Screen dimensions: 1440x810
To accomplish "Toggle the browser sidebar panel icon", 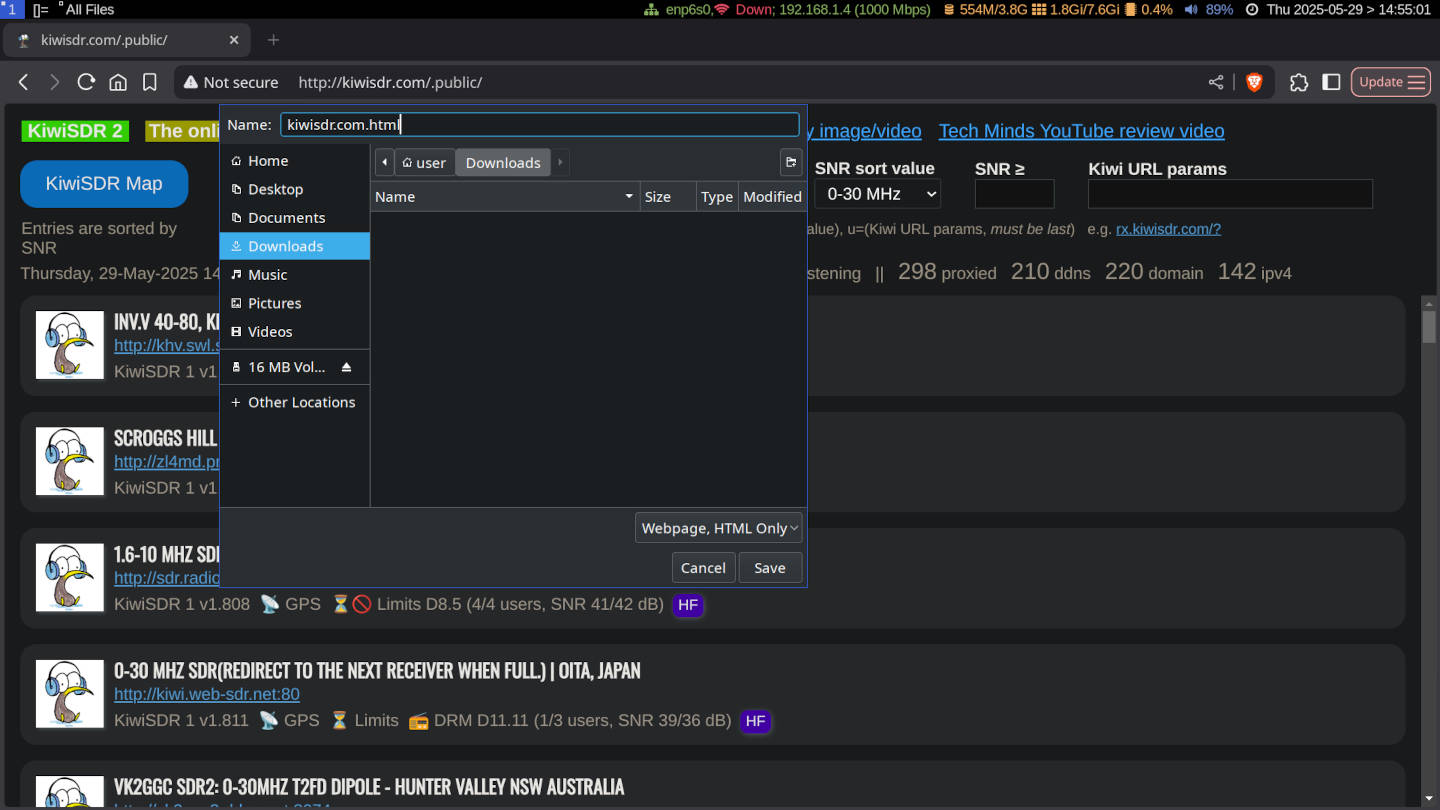I will click(1331, 82).
